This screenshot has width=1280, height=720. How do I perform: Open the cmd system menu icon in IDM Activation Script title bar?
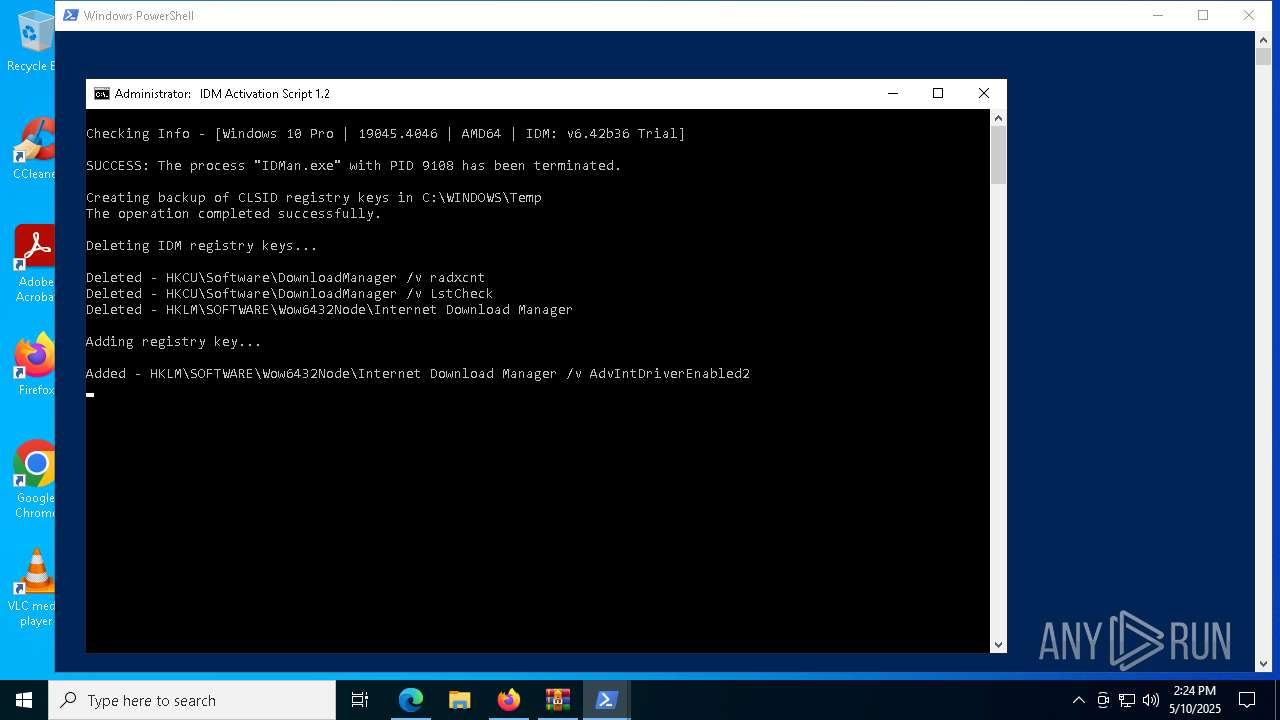coord(102,94)
